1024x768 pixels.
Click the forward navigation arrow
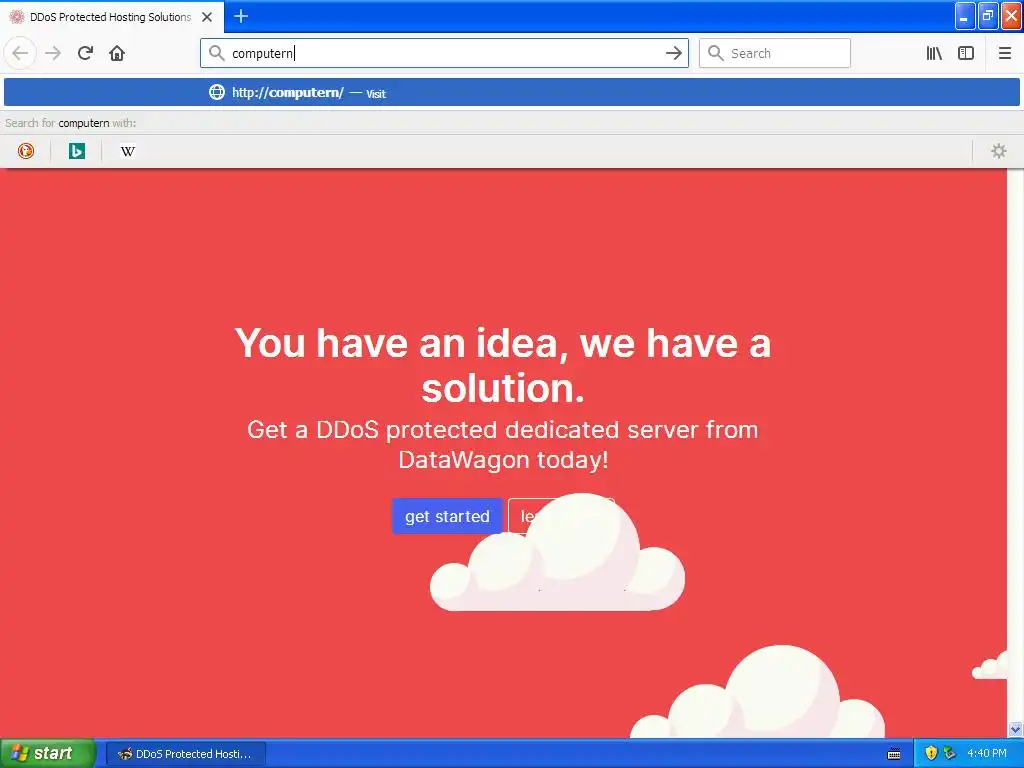(53, 53)
